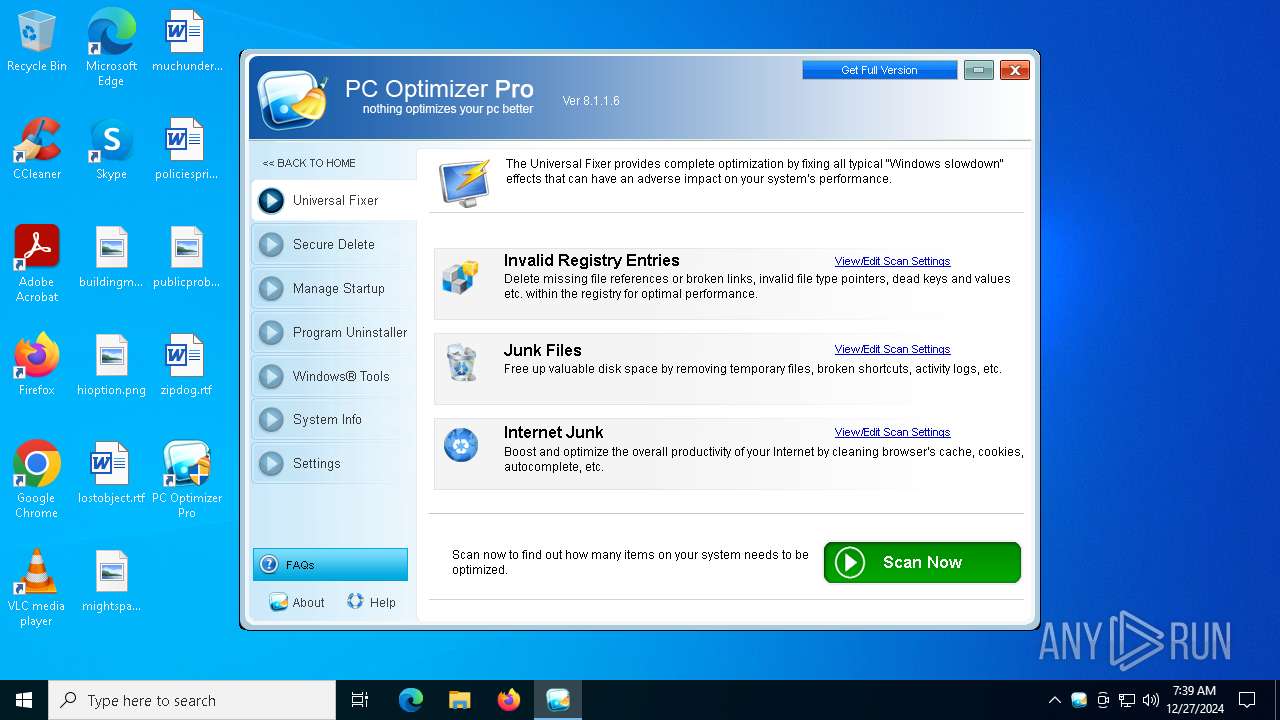Click Get Full Version button
This screenshot has height=720, width=1280.
pos(879,70)
